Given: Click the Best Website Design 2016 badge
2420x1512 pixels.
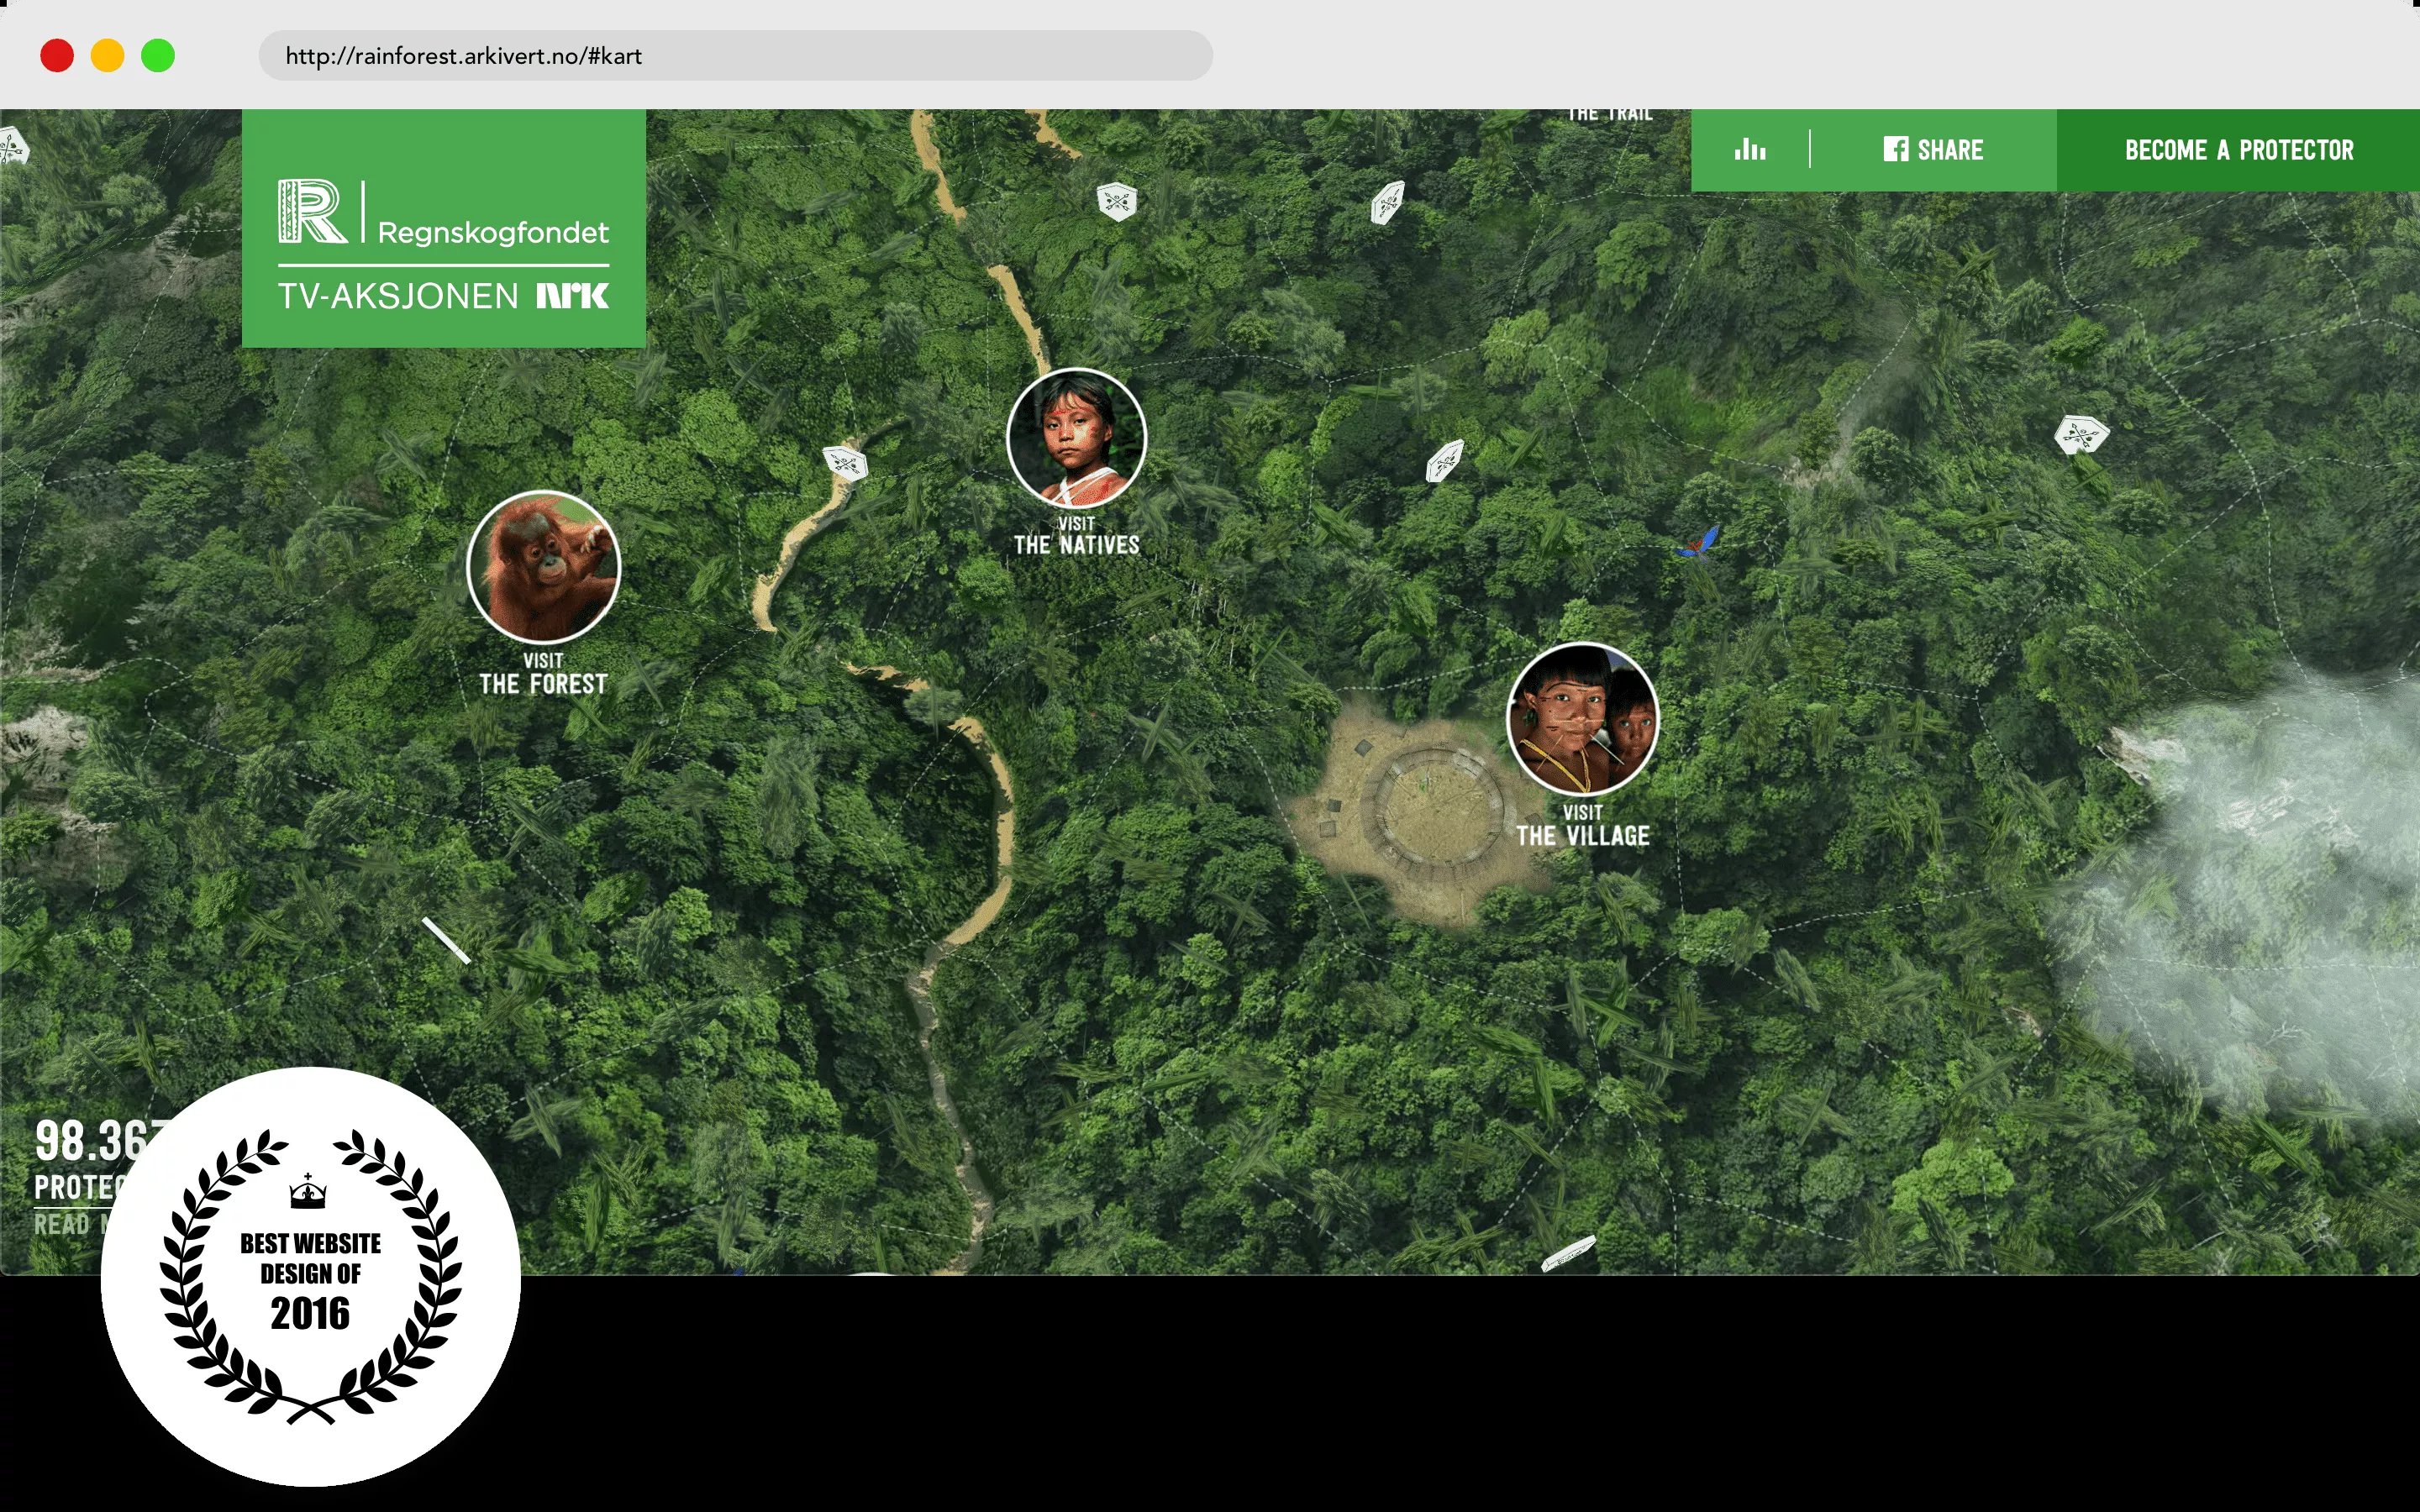Looking at the screenshot, I should point(311,1277).
